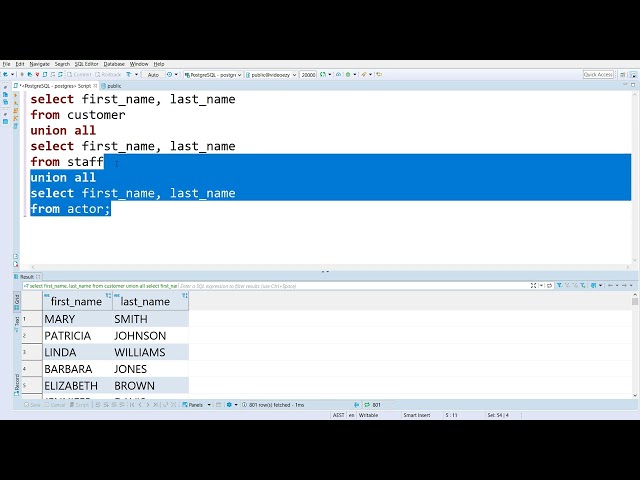The image size is (640, 480).
Task: Open the filter history dropdown arrow
Action: pyautogui.click(x=542, y=285)
